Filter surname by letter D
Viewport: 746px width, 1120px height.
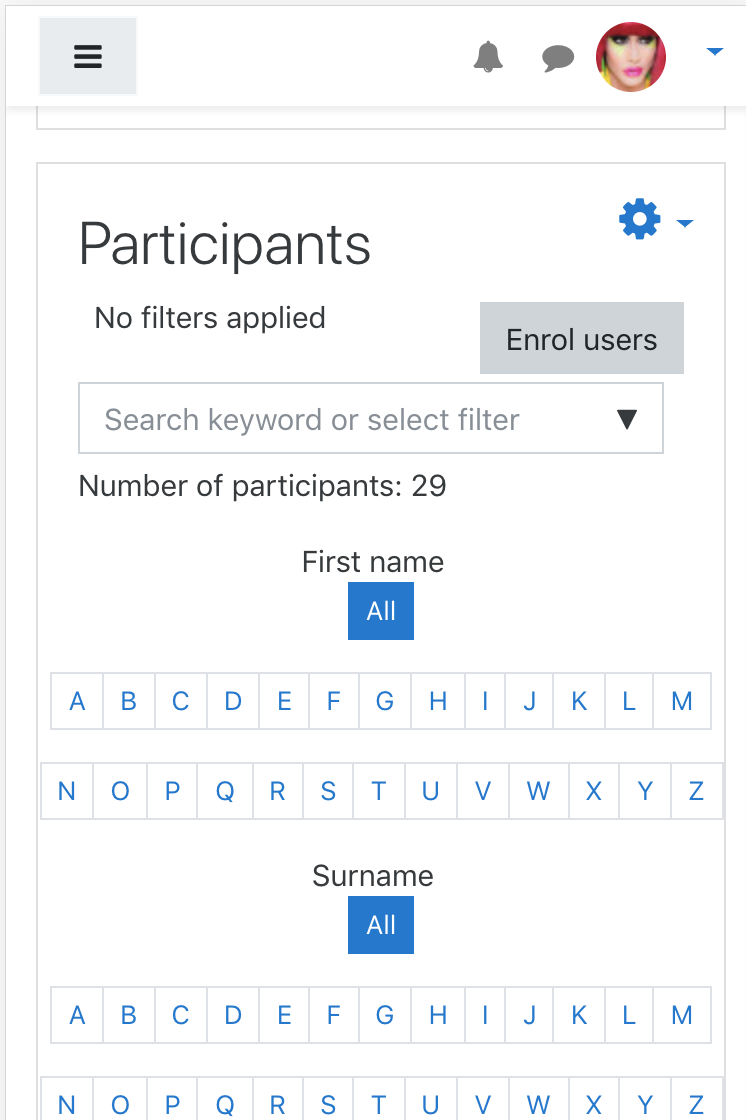pyautogui.click(x=233, y=1015)
